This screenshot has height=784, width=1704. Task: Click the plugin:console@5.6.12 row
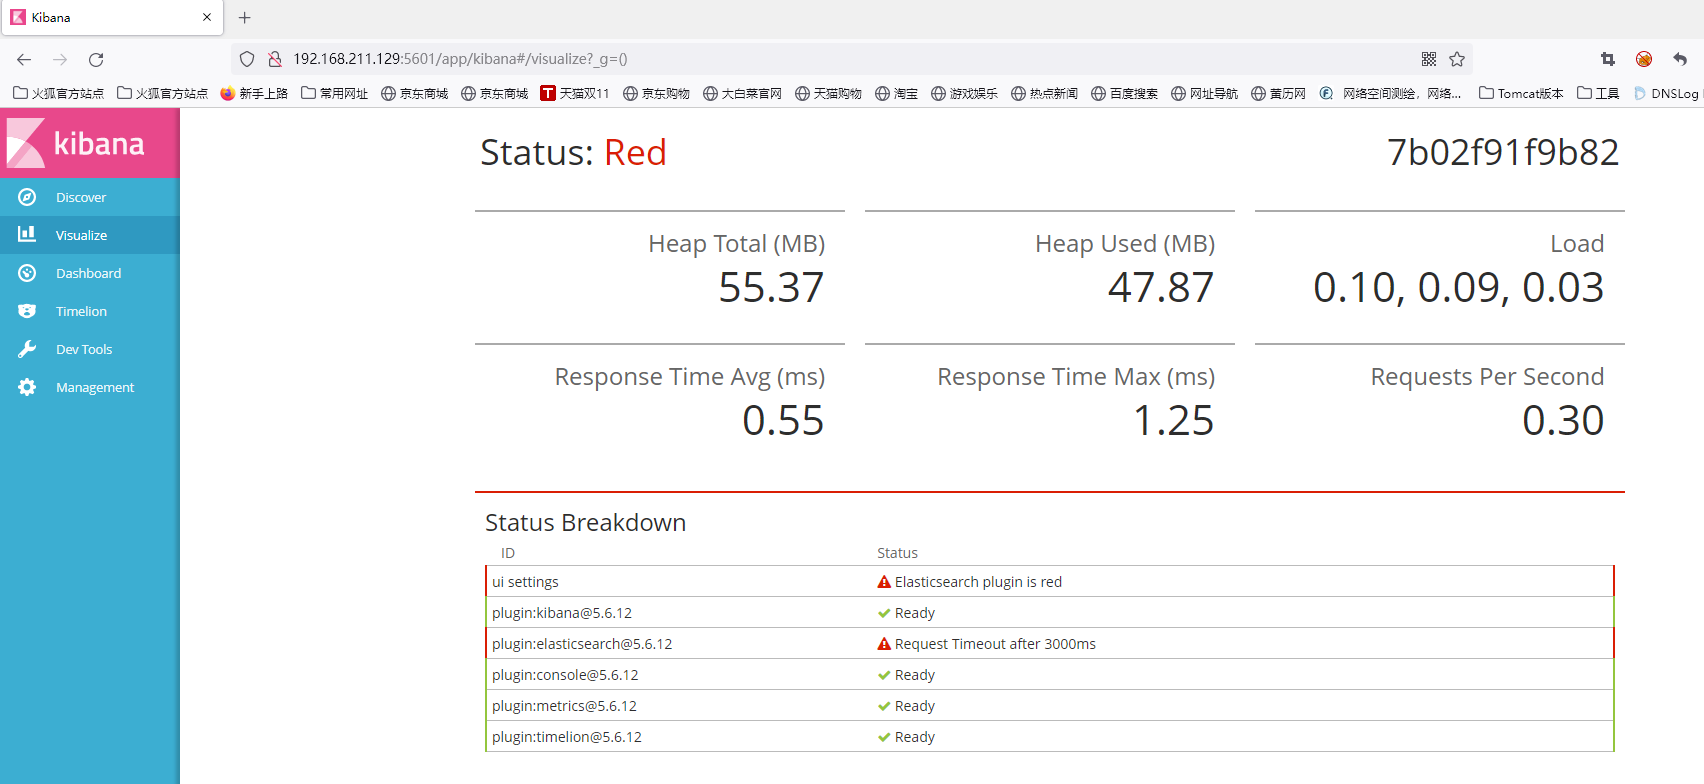pyautogui.click(x=1050, y=675)
